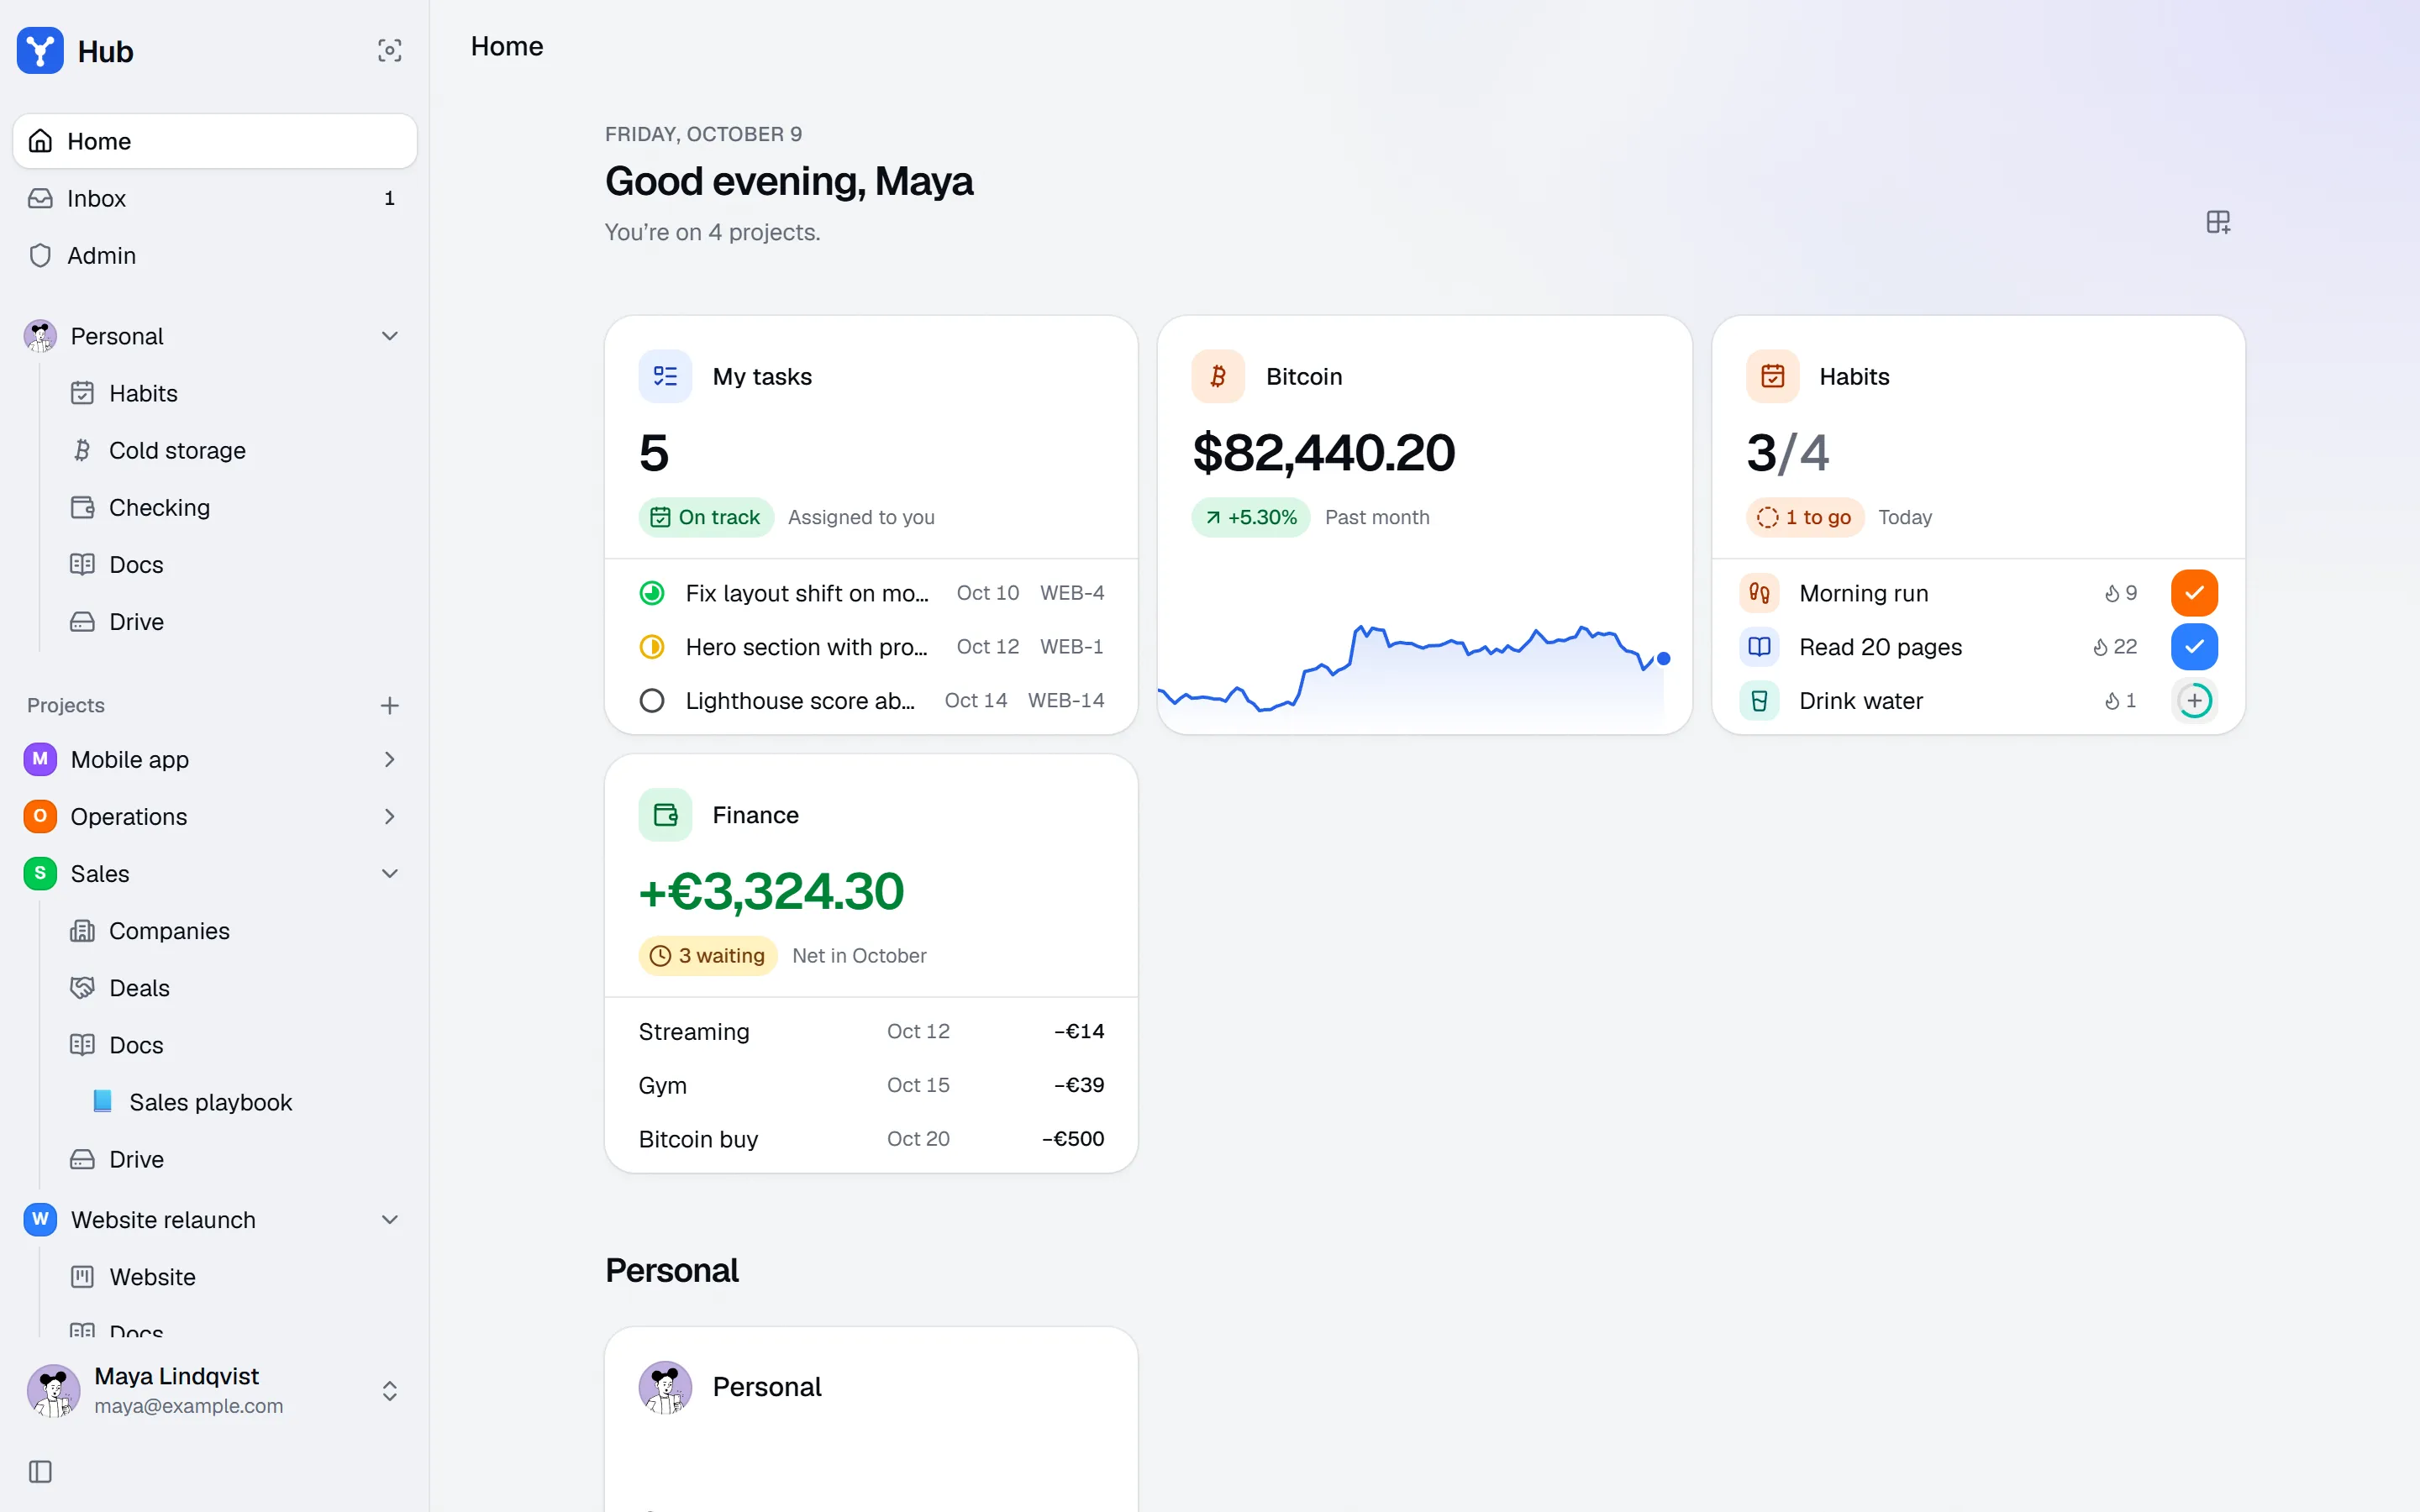The image size is (2420, 1512).
Task: Open the add widget grid icon
Action: coord(2218,222)
